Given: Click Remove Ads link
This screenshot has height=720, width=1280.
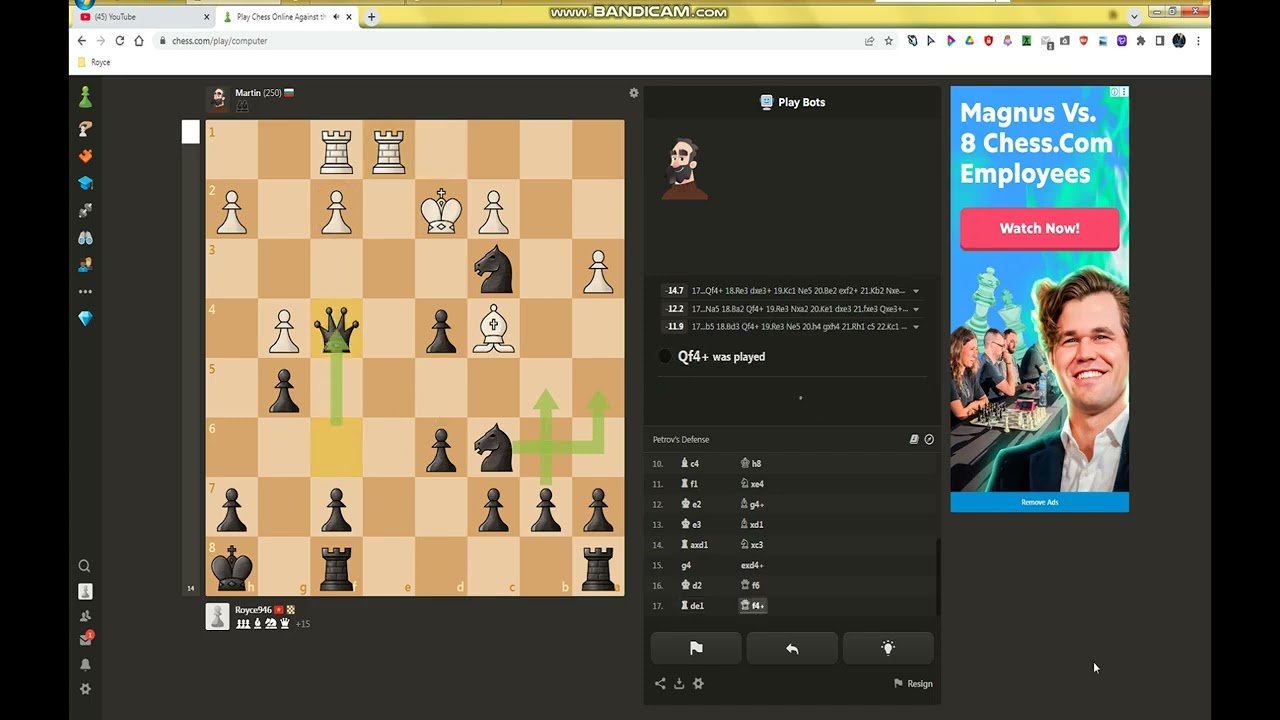Looking at the screenshot, I should pyautogui.click(x=1040, y=502).
